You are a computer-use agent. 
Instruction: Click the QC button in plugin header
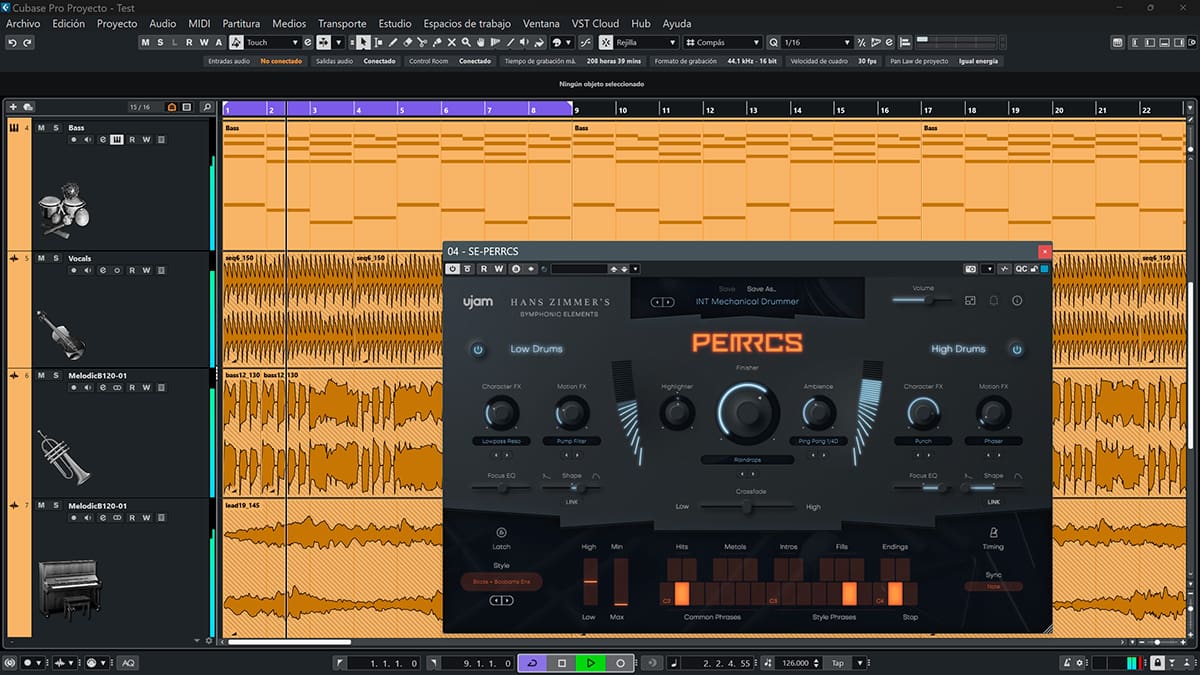tap(1021, 269)
